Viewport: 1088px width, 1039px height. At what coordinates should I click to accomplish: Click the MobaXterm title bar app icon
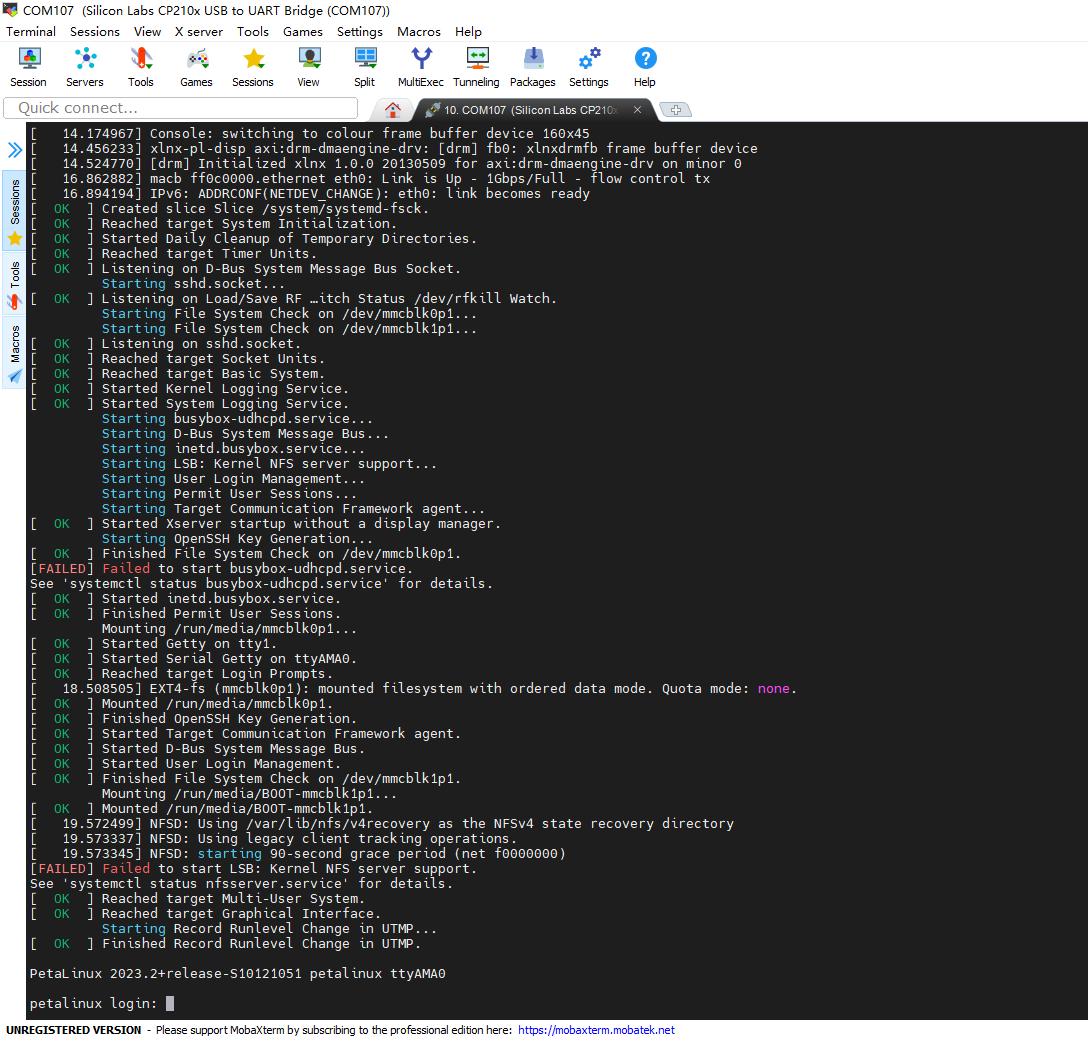10,10
